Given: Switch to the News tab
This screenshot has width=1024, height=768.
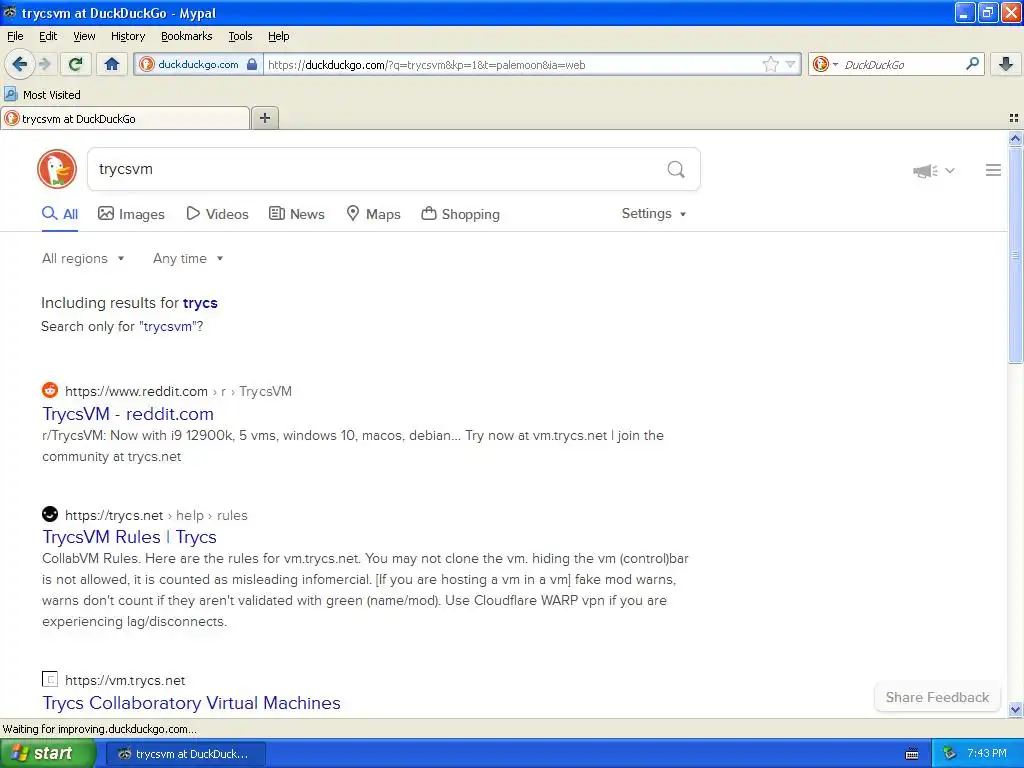Looking at the screenshot, I should pos(297,214).
